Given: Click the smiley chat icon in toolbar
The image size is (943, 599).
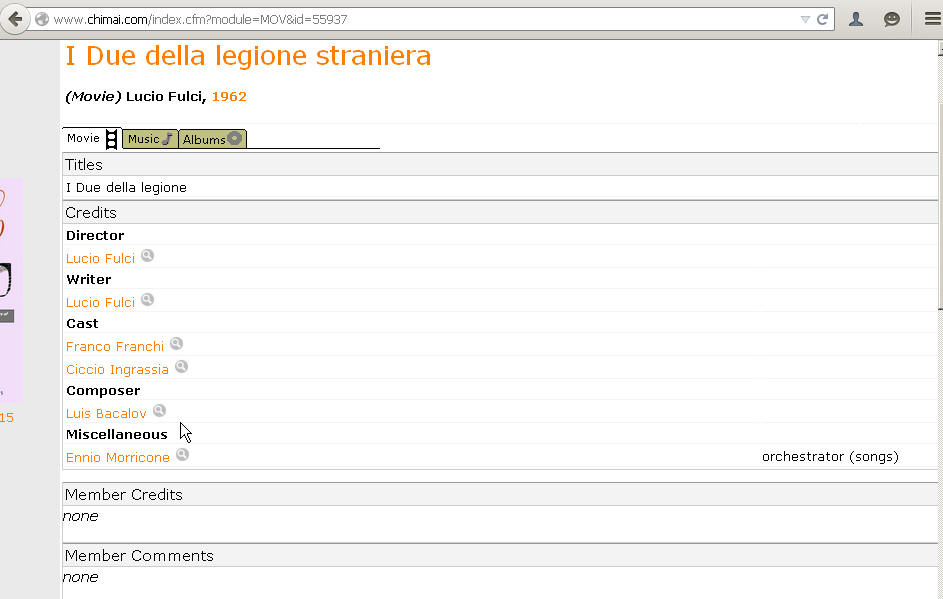Looking at the screenshot, I should click(x=892, y=19).
